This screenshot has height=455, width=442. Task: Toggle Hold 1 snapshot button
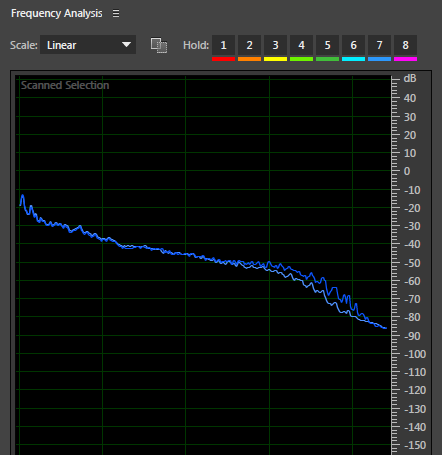[223, 45]
